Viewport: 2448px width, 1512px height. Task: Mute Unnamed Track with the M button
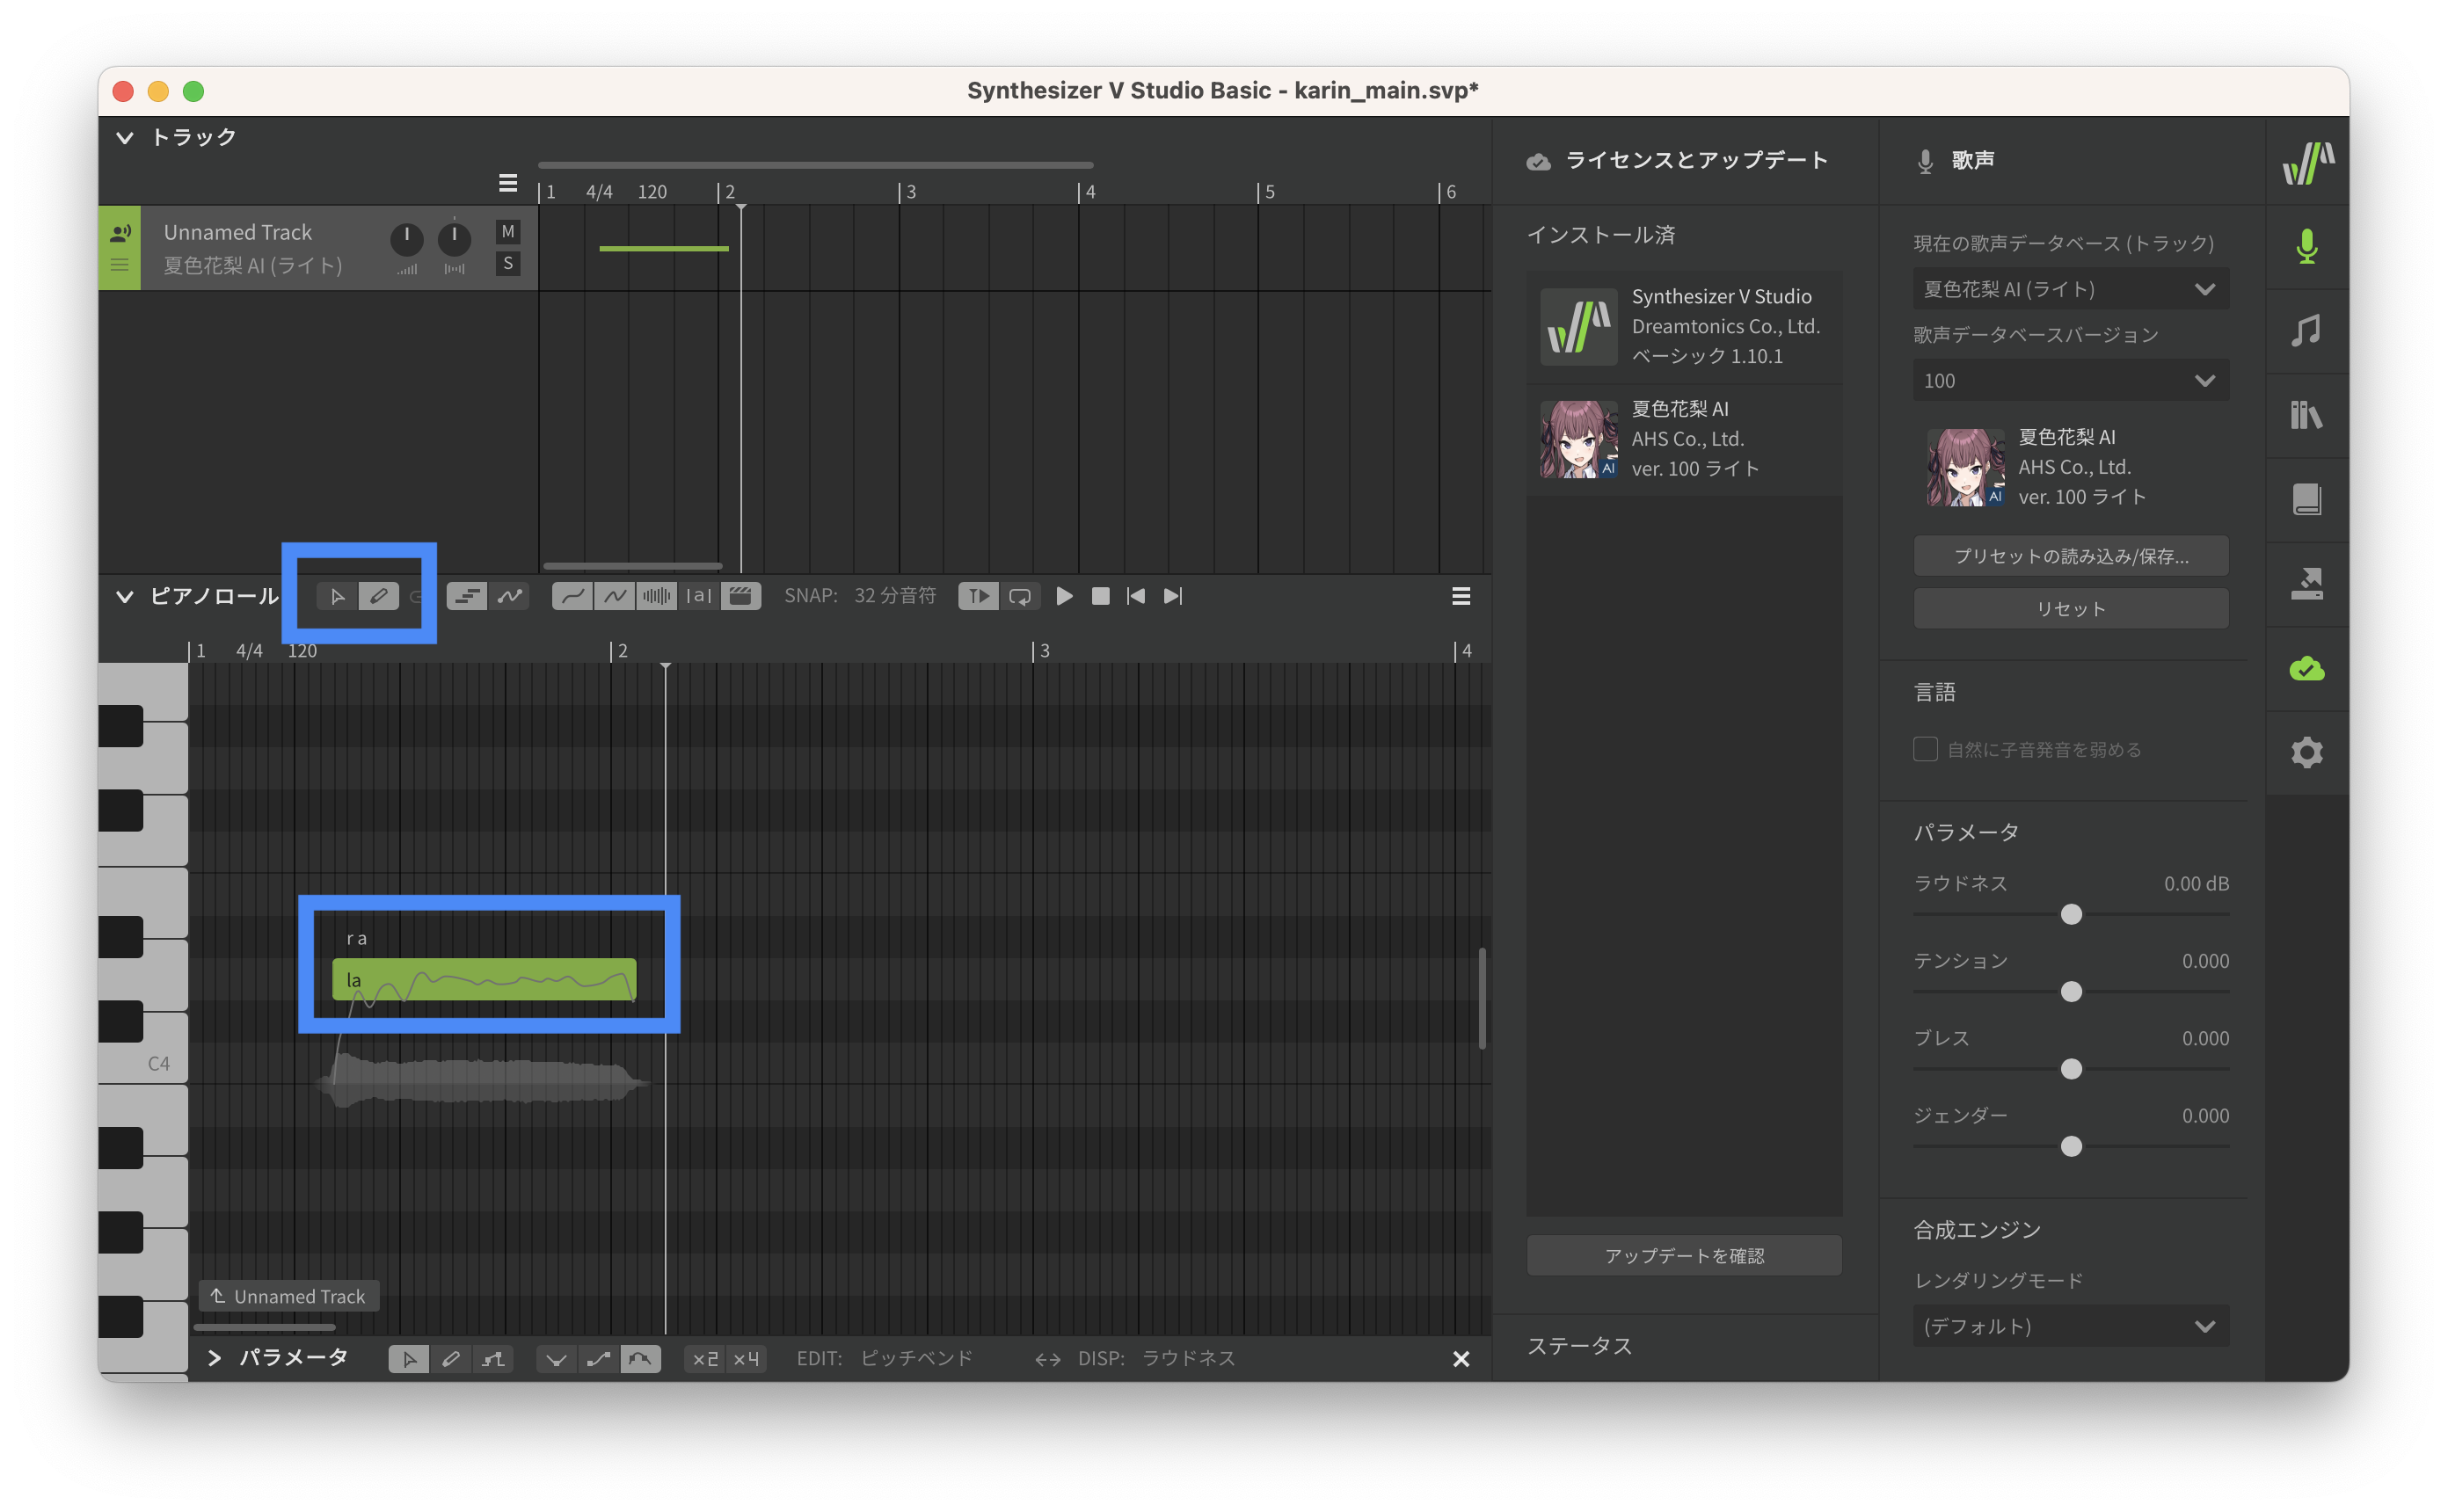(x=508, y=232)
